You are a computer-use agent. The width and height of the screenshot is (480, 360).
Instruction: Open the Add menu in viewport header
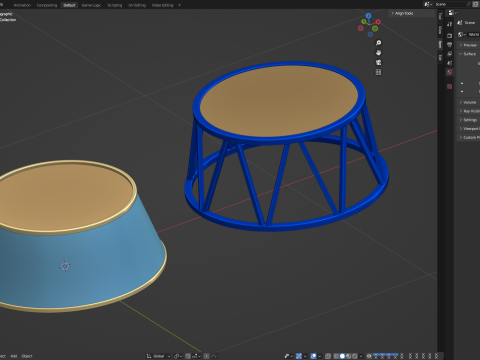coord(14,356)
